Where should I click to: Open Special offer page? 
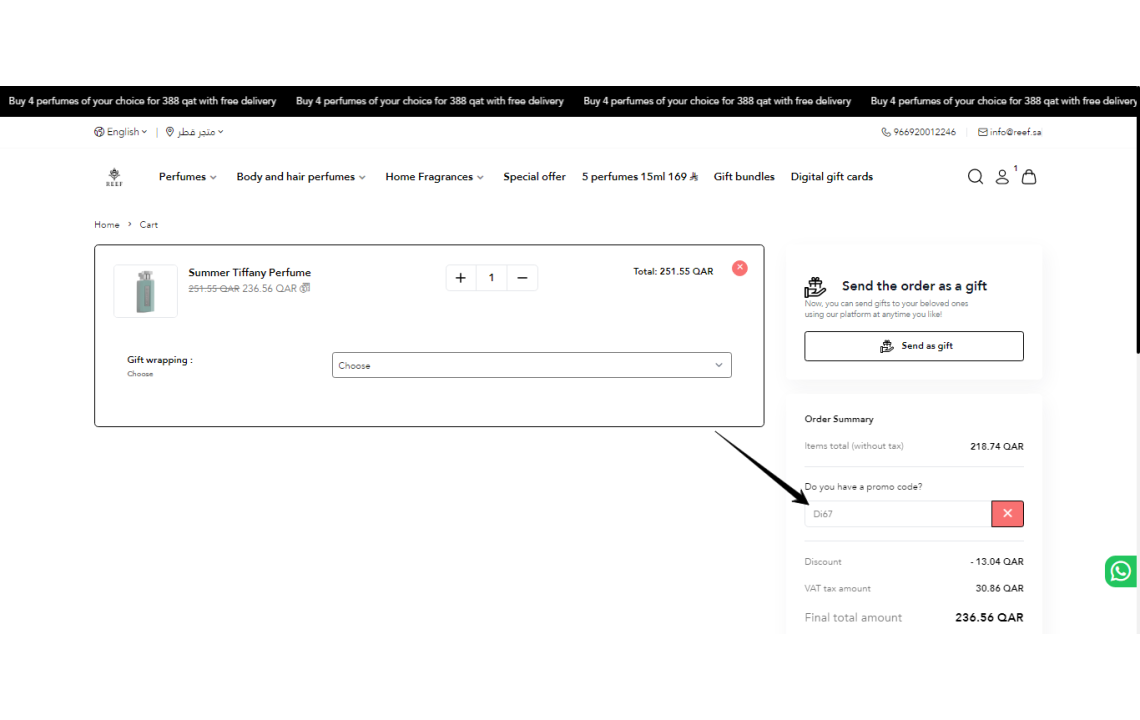[x=534, y=177]
